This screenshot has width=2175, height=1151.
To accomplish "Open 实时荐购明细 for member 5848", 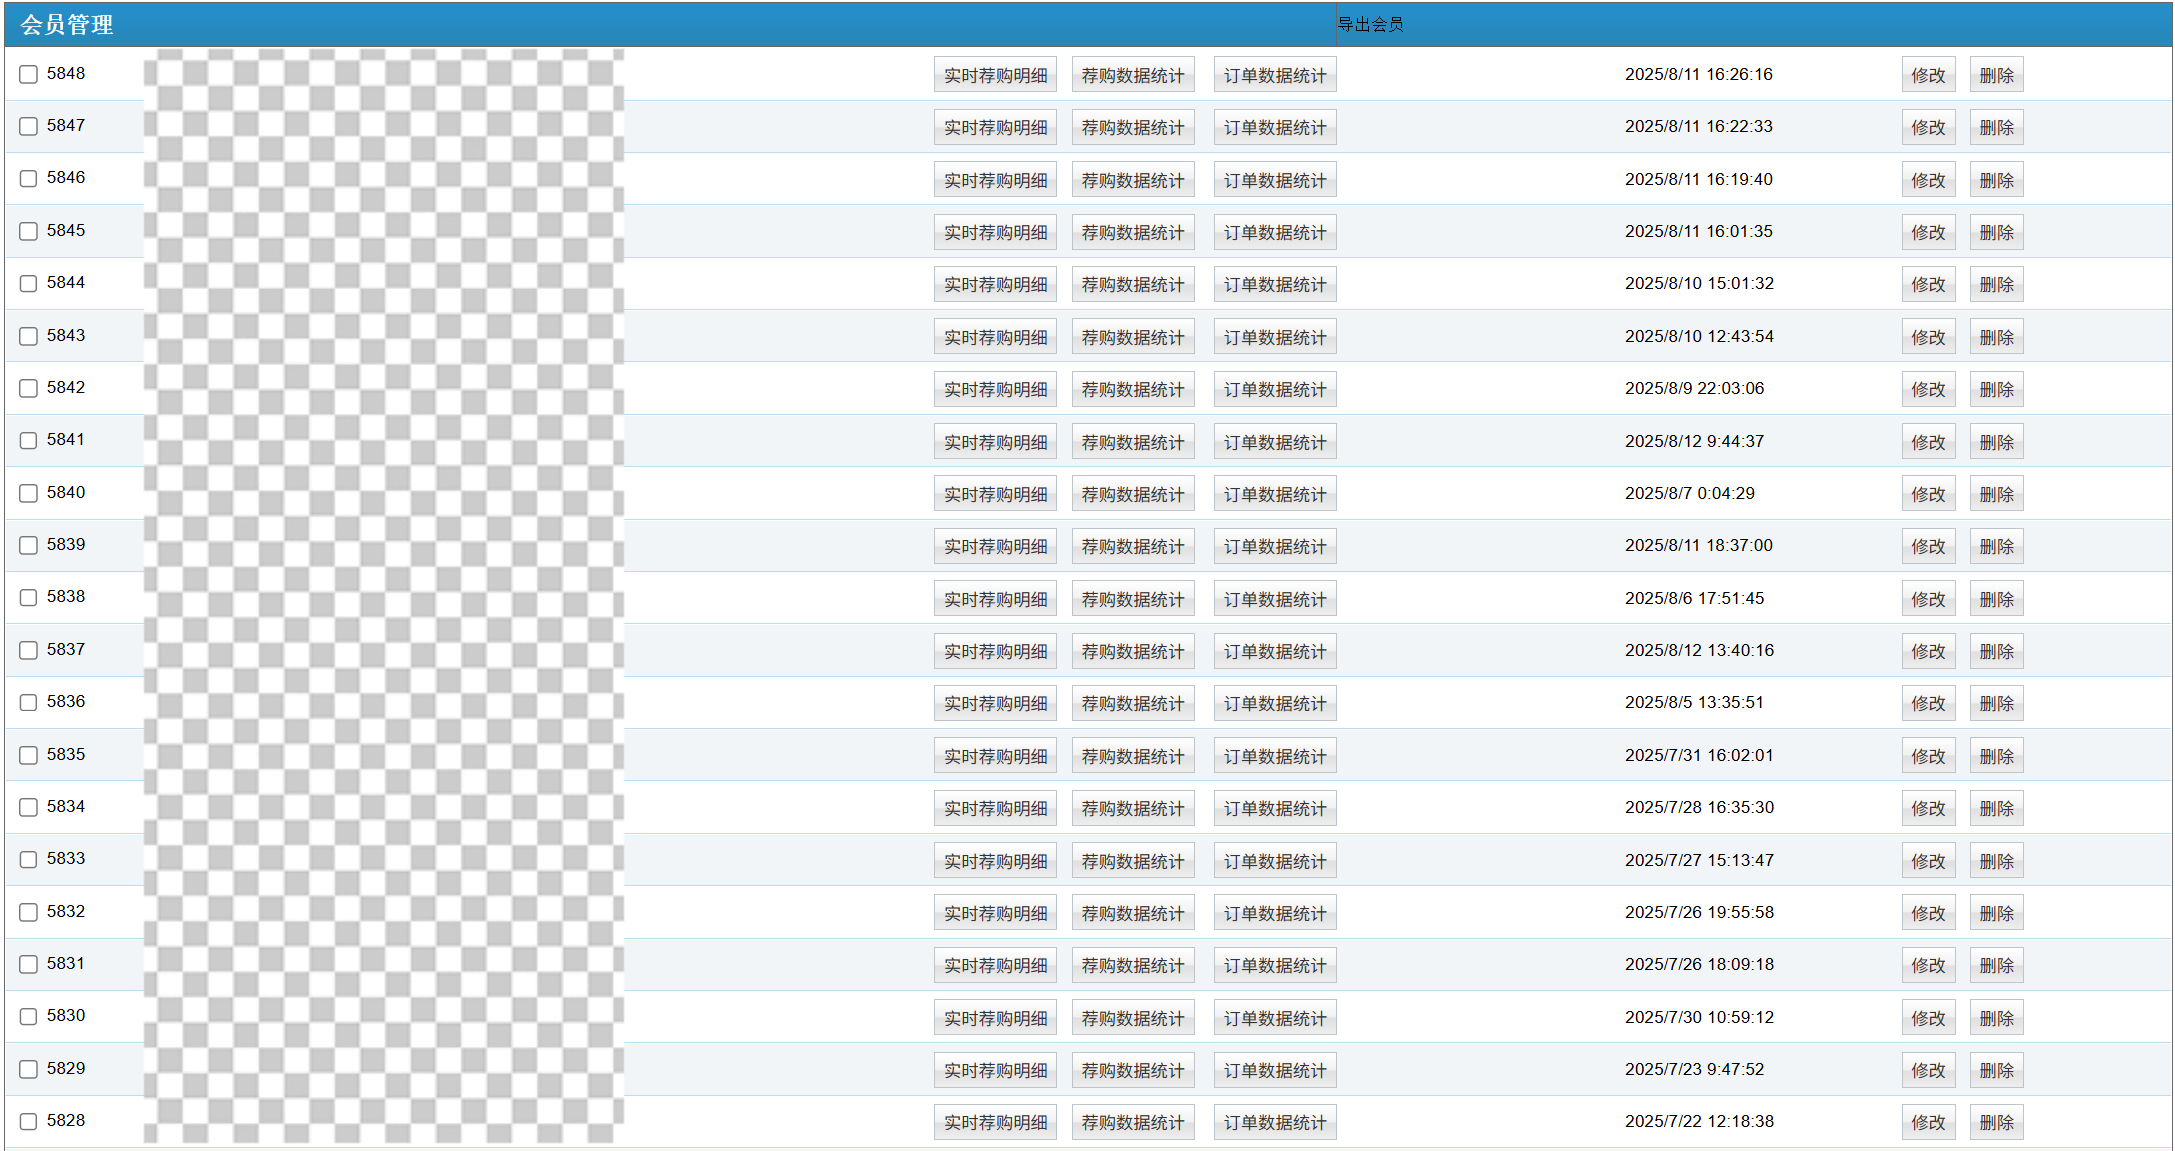I will pyautogui.click(x=995, y=75).
